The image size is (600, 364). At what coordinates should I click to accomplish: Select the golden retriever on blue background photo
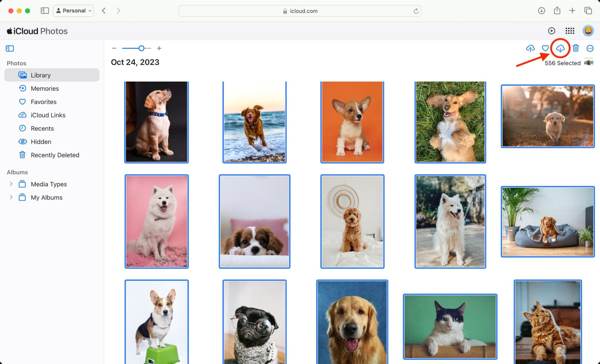pyautogui.click(x=352, y=322)
